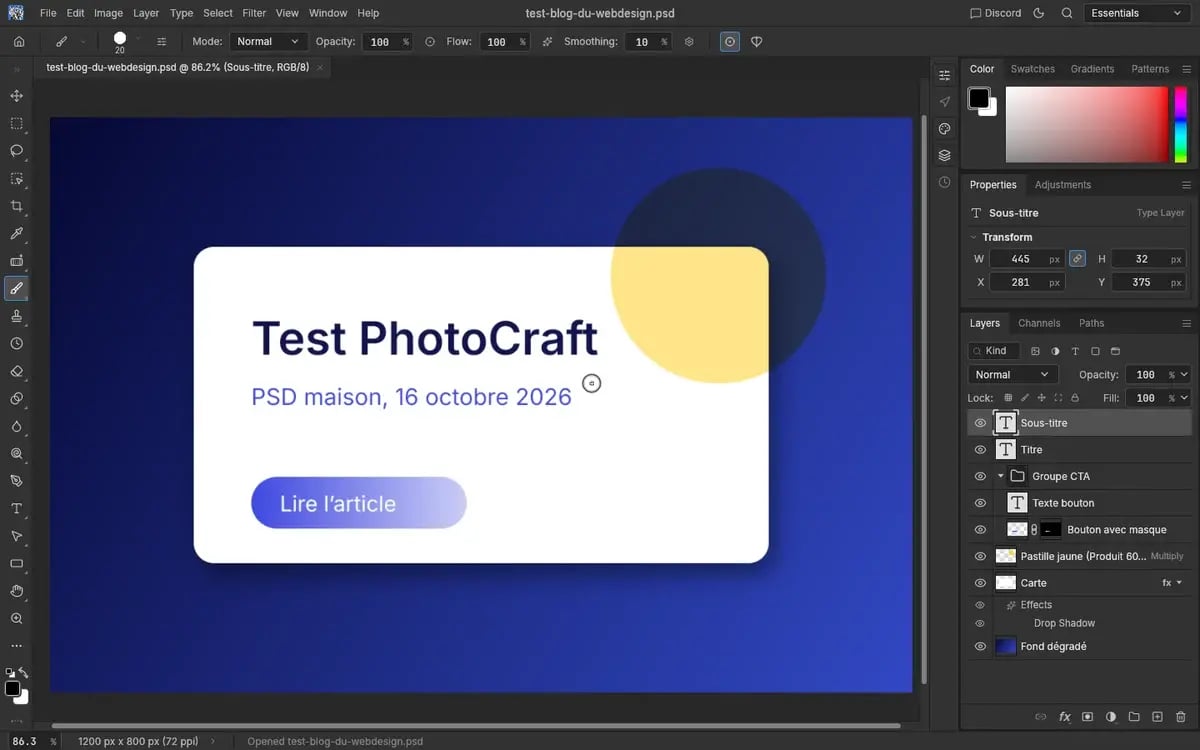
Task: Open the layer Opacity dropdown arrow
Action: pyautogui.click(x=1184, y=374)
